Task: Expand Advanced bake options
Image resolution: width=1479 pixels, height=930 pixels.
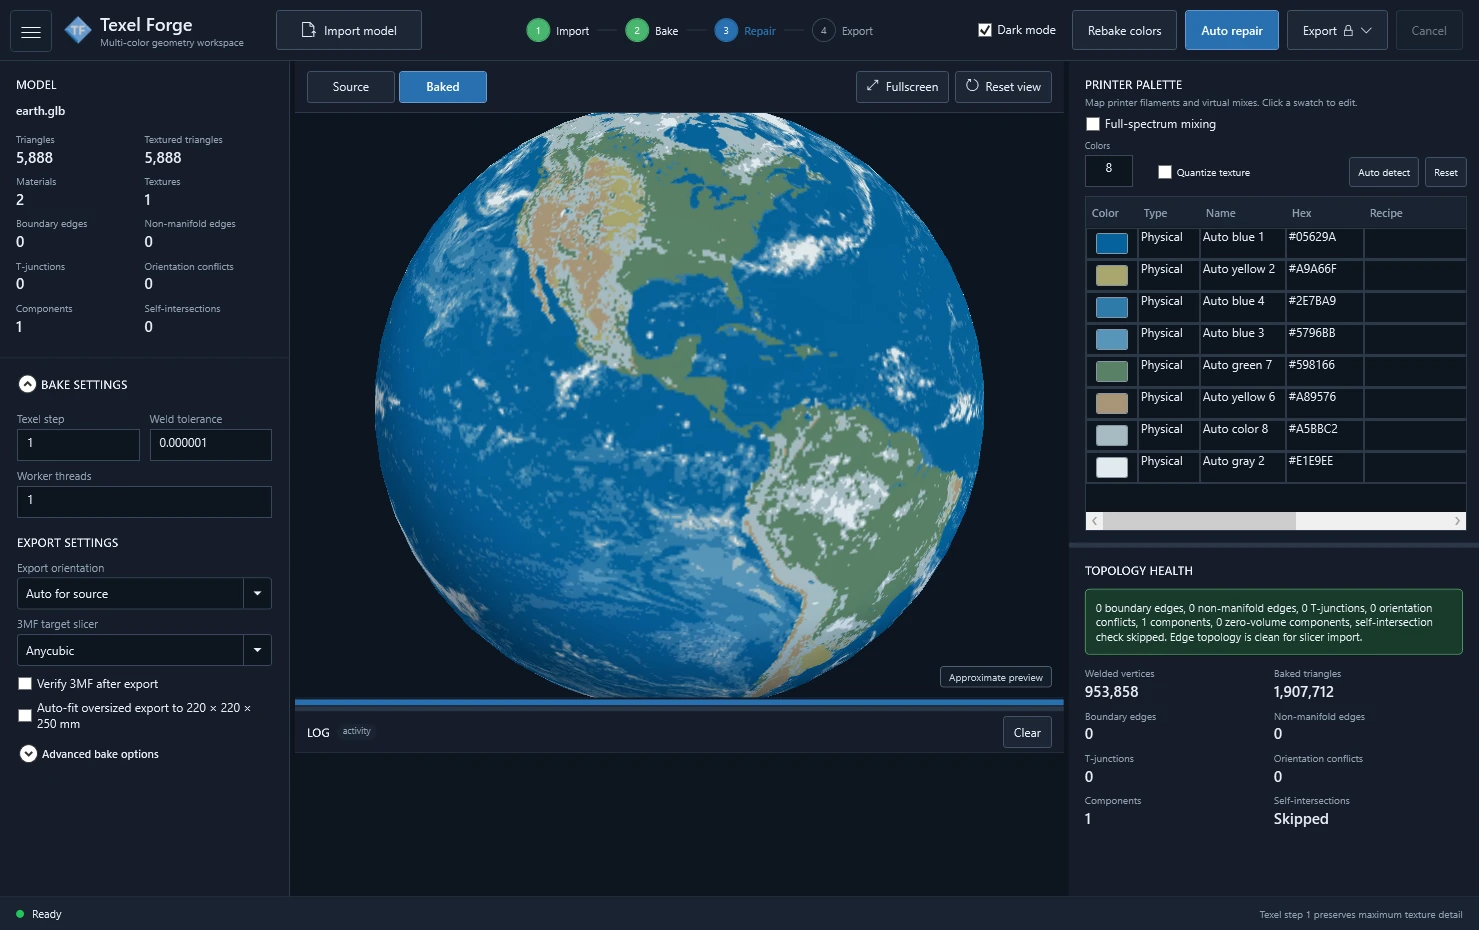Action: coord(28,754)
